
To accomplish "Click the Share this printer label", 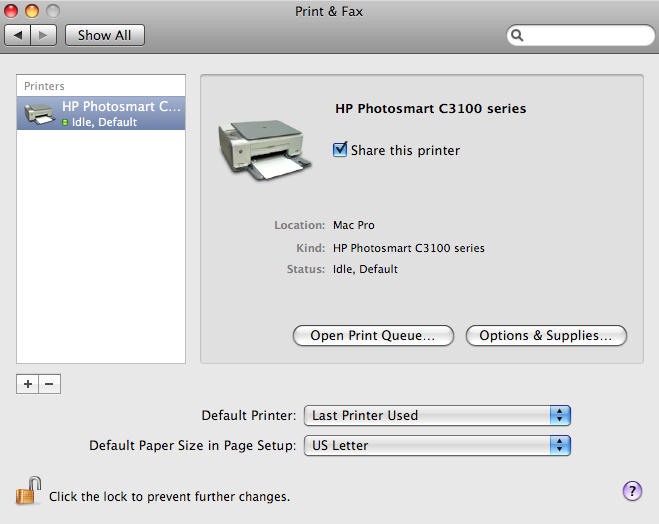I will pyautogui.click(x=405, y=150).
